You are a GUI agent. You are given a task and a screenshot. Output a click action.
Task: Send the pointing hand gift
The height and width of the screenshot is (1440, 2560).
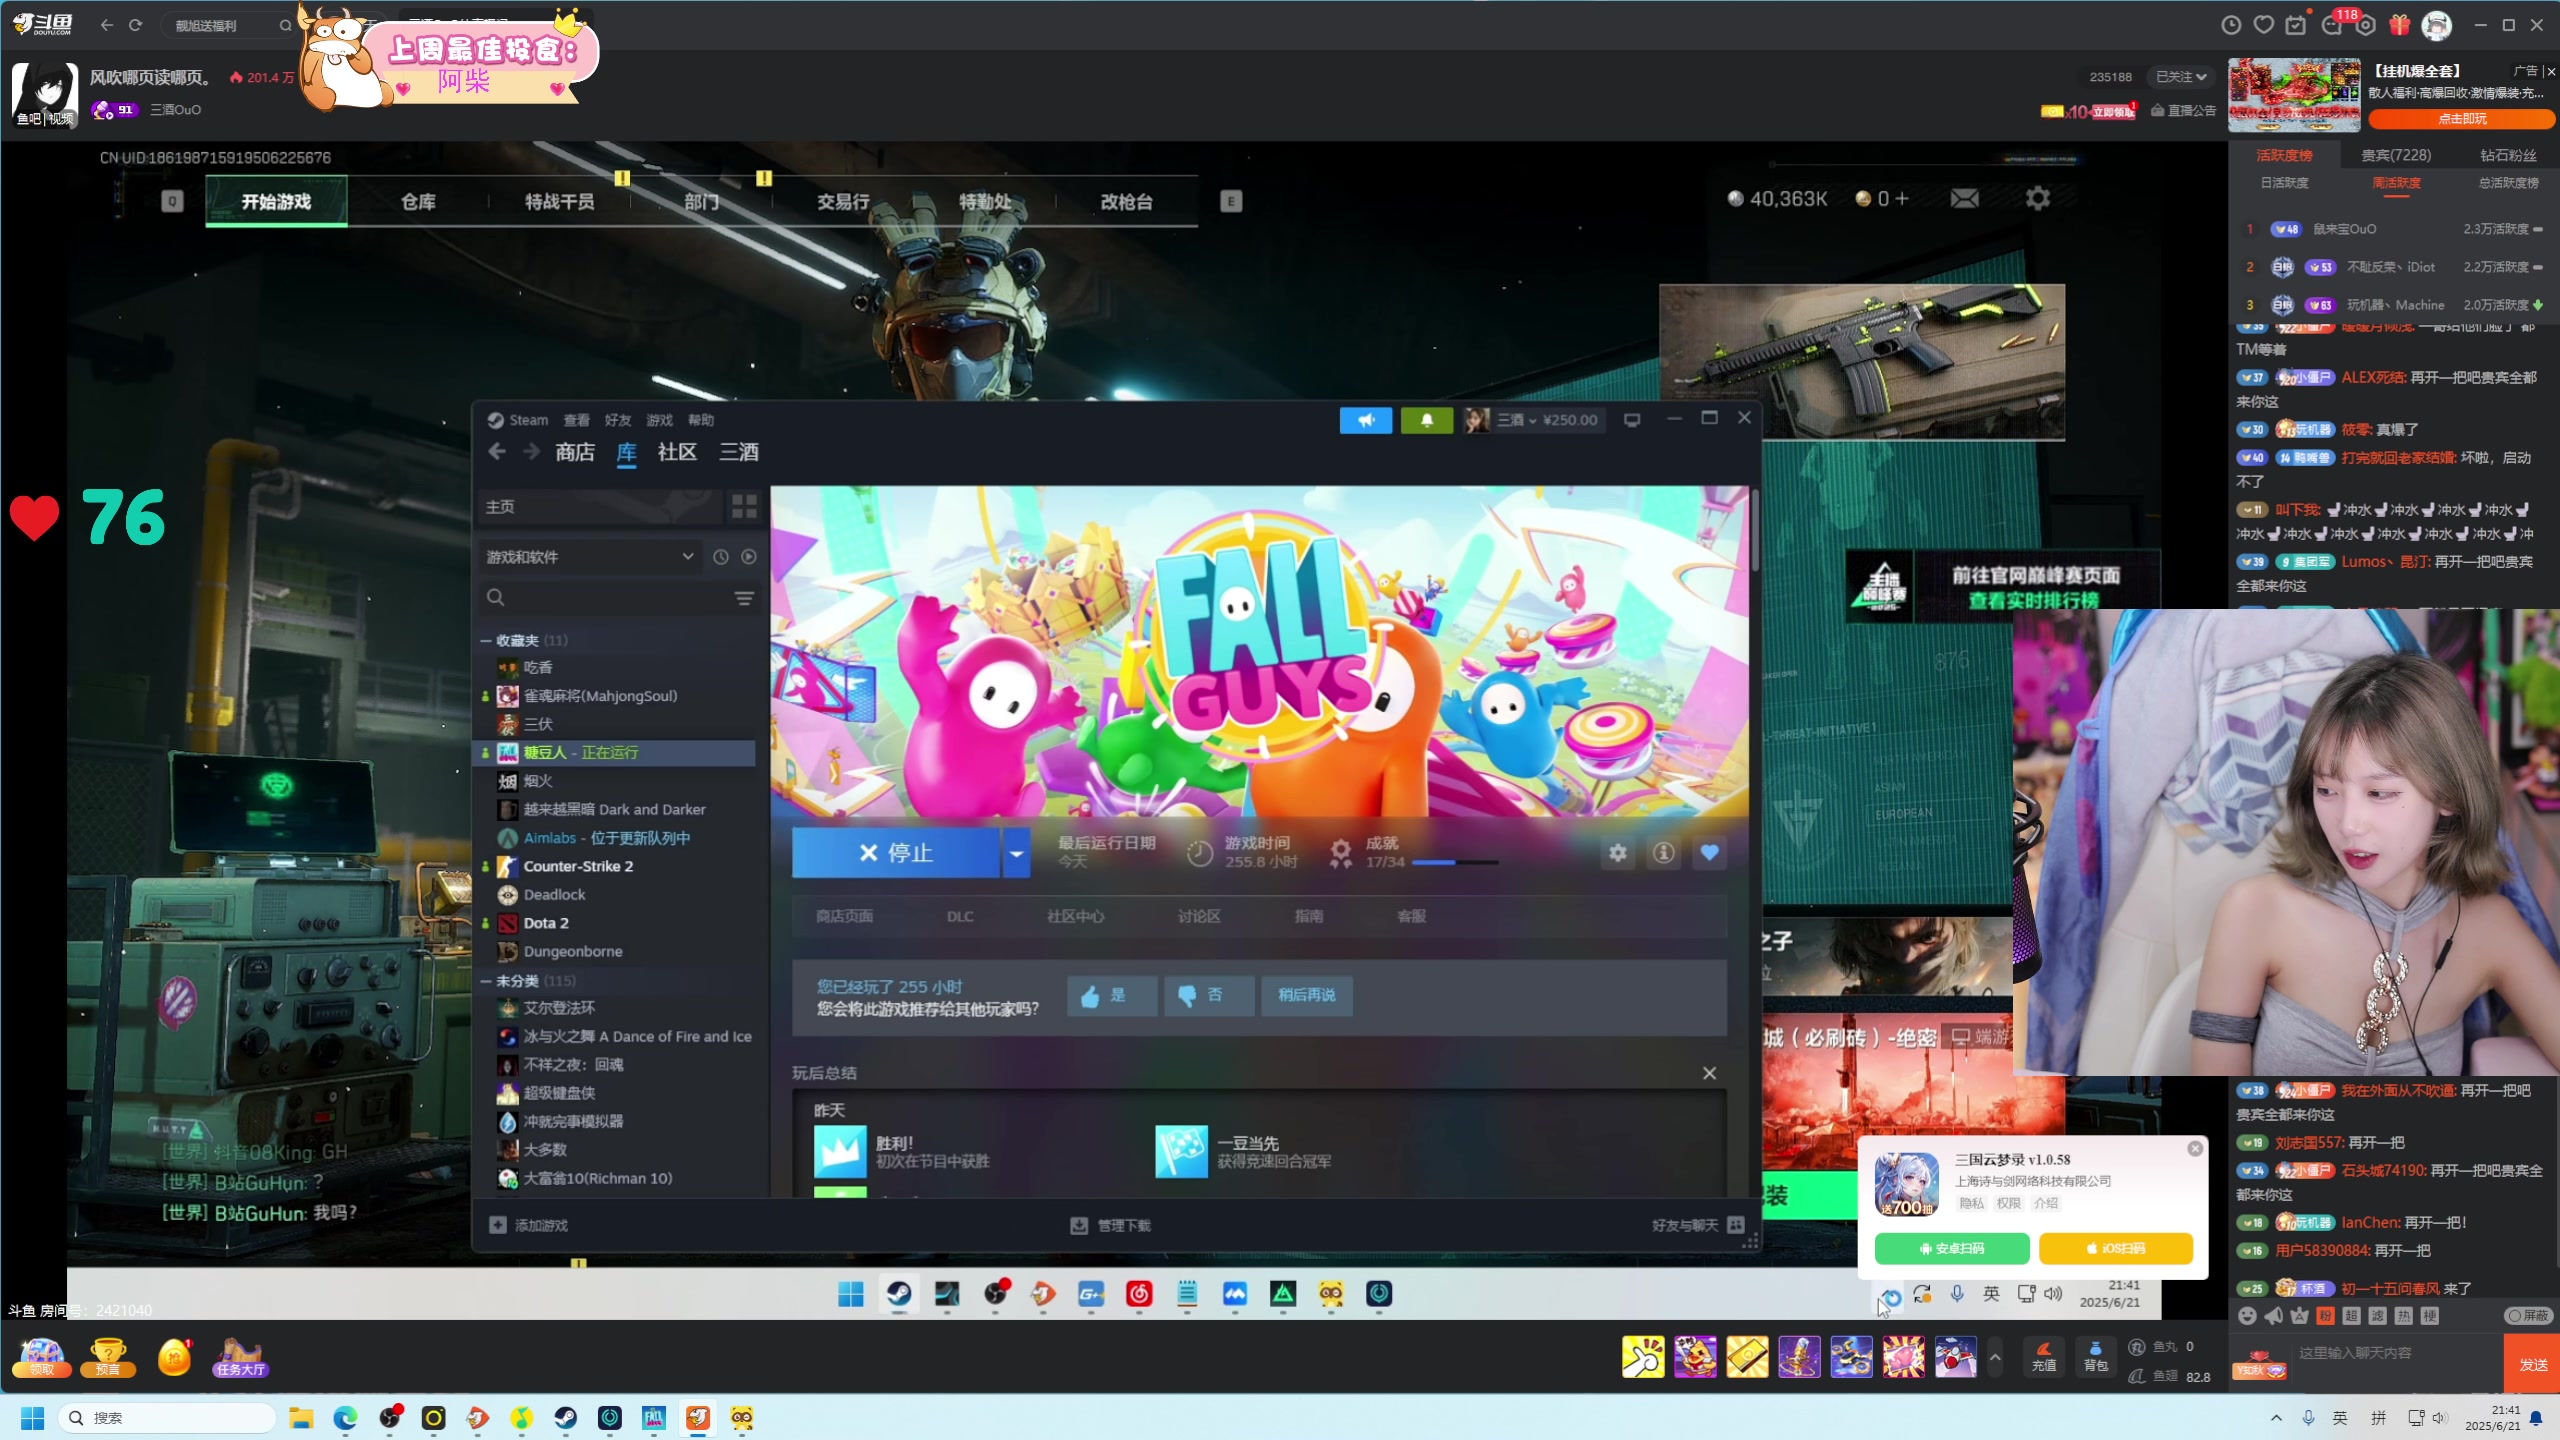(1643, 1357)
